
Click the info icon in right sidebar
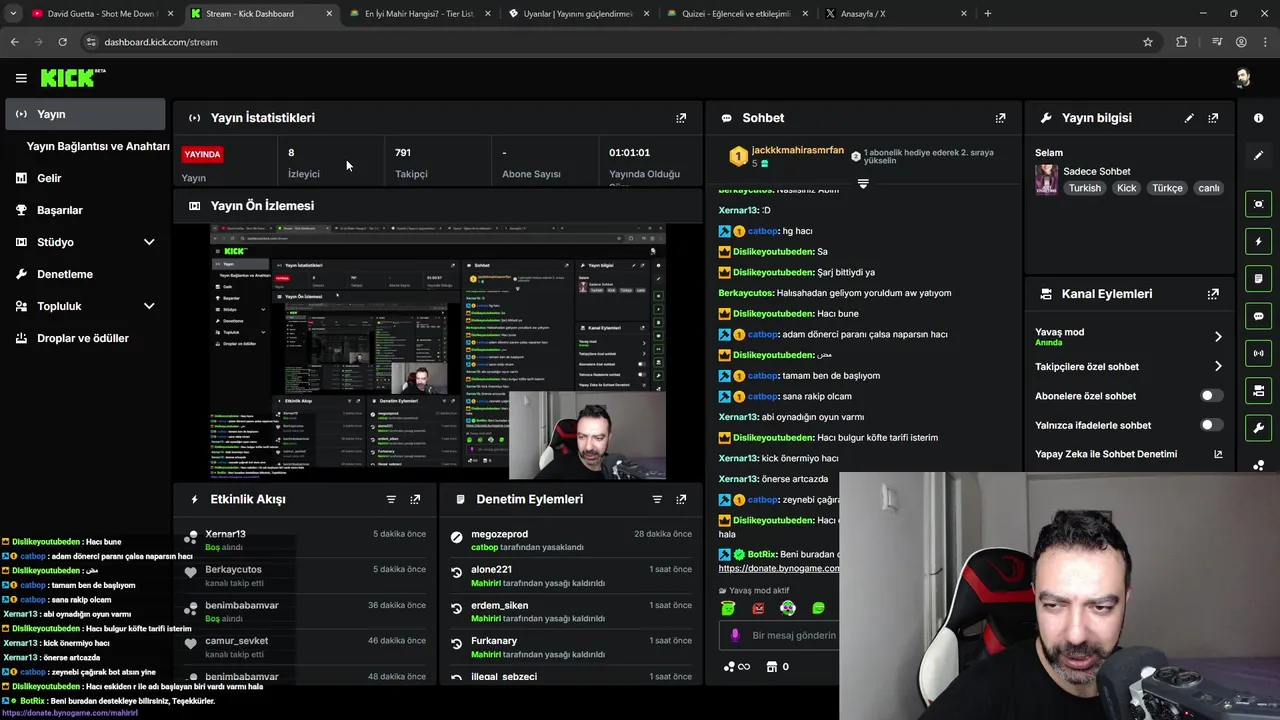click(x=1258, y=118)
